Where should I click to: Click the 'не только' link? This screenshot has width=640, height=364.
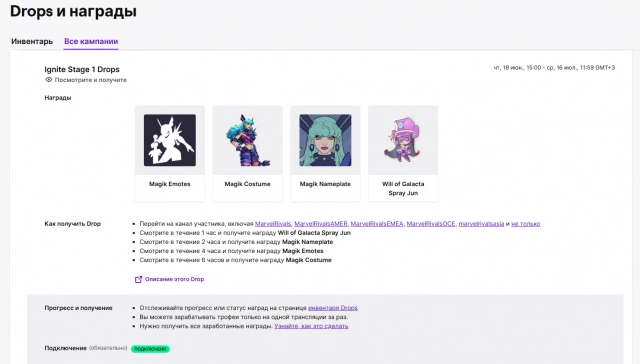[526, 224]
